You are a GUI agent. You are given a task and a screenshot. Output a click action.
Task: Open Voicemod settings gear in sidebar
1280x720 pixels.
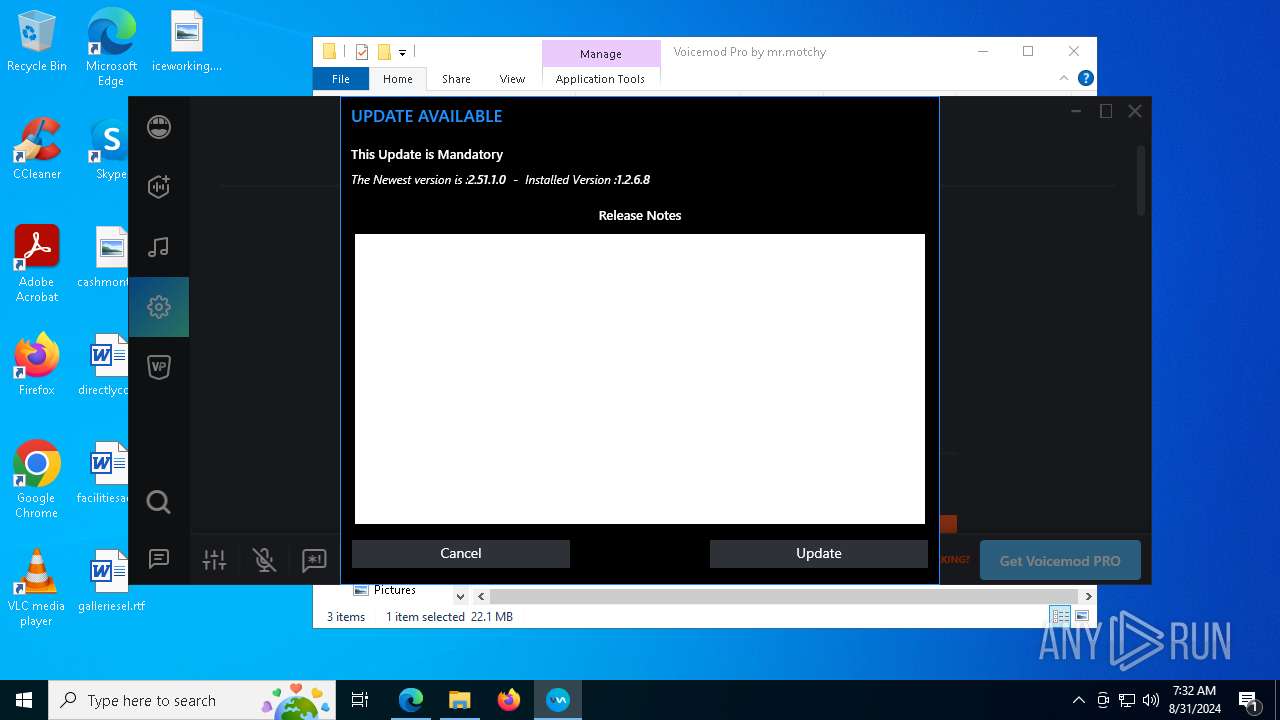click(159, 307)
